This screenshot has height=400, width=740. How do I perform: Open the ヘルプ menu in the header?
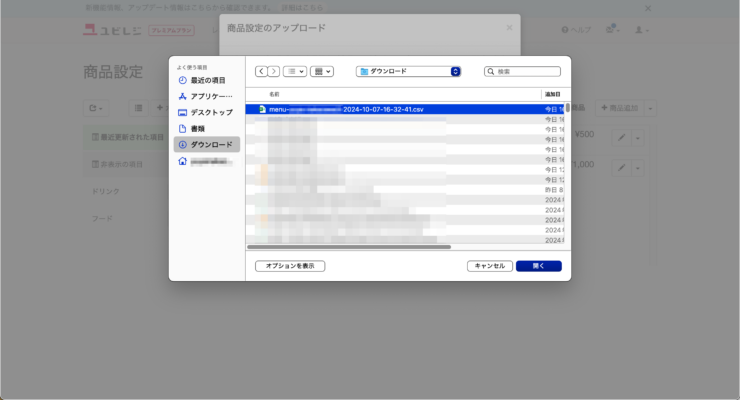(576, 30)
